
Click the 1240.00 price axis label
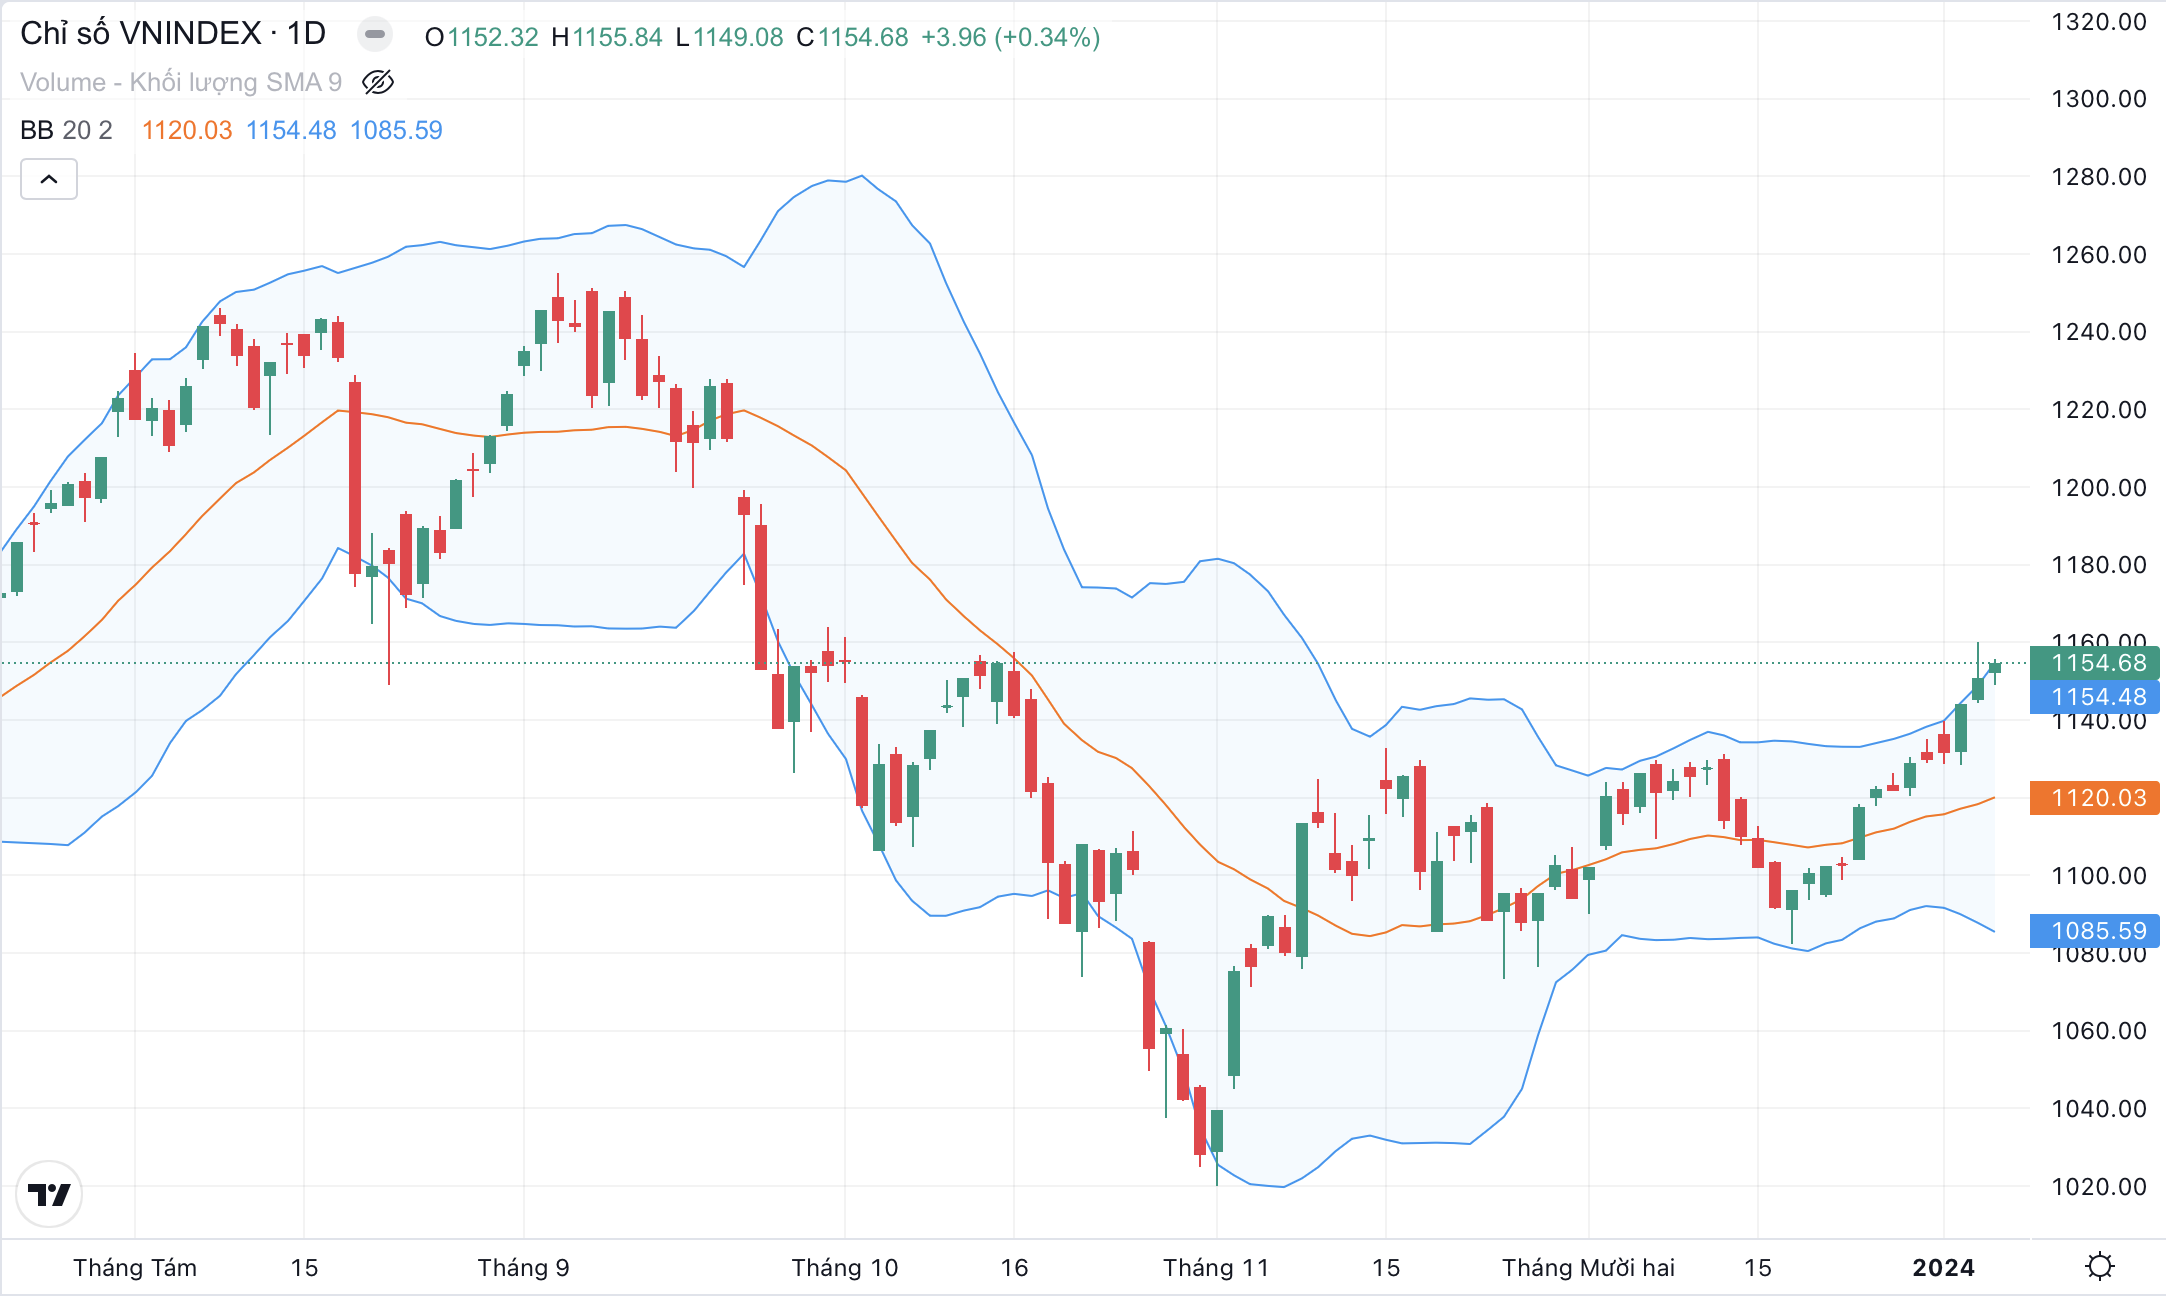[x=2099, y=332]
